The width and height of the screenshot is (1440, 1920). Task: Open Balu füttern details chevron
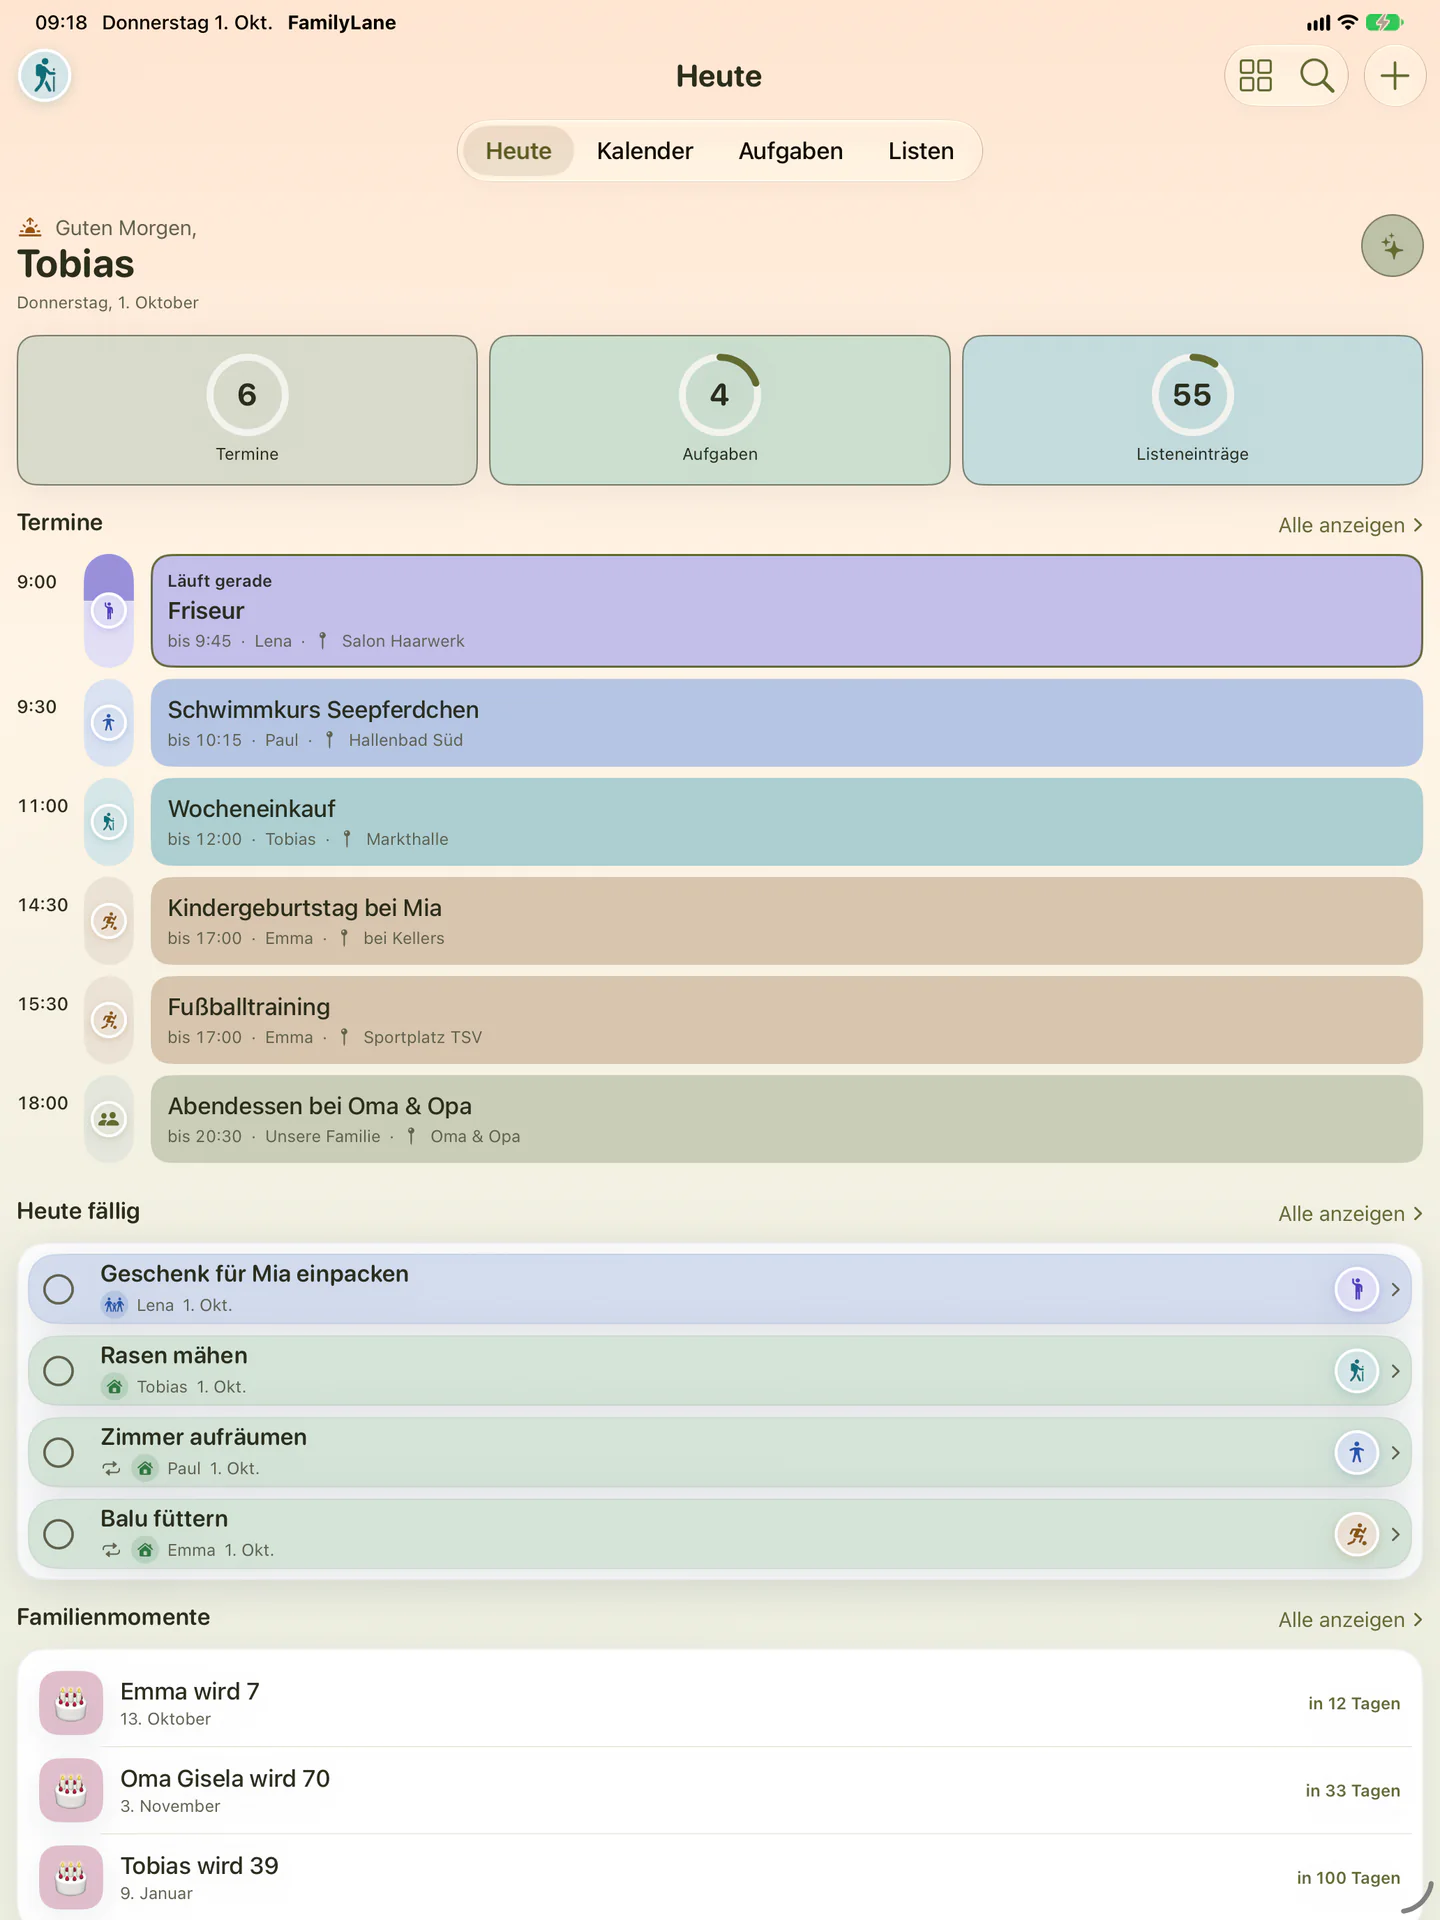[1396, 1534]
